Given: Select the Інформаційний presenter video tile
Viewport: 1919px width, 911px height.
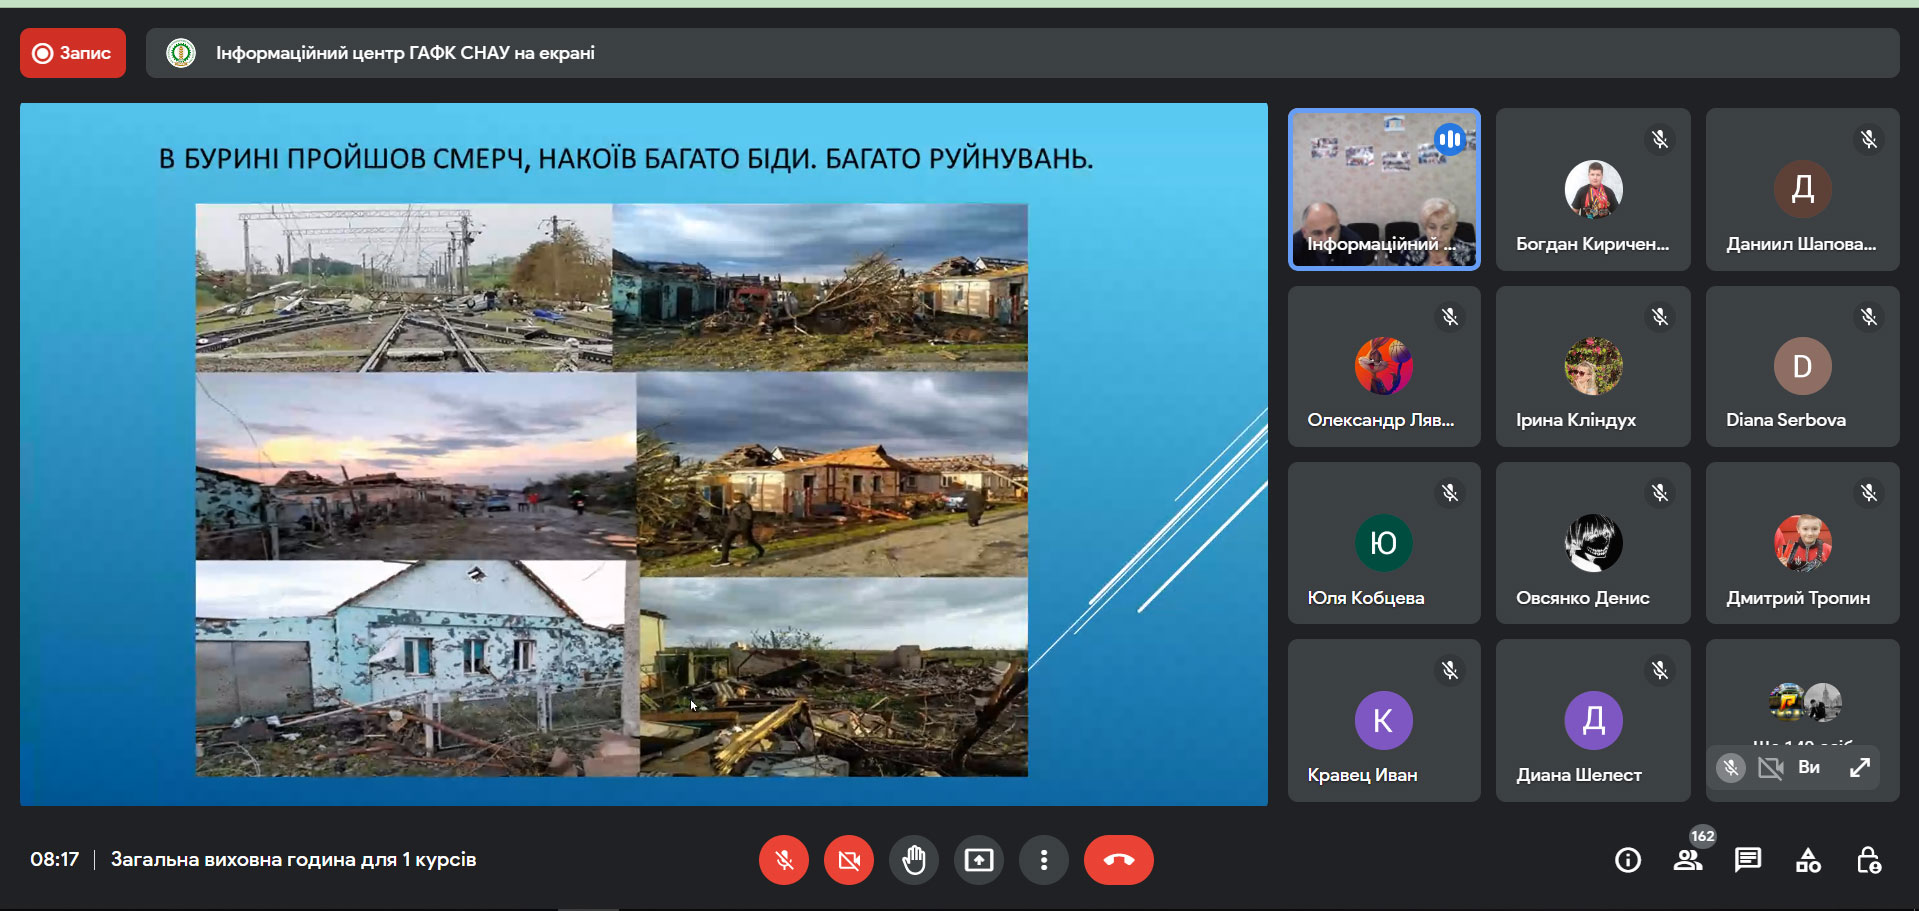Looking at the screenshot, I should (1384, 189).
